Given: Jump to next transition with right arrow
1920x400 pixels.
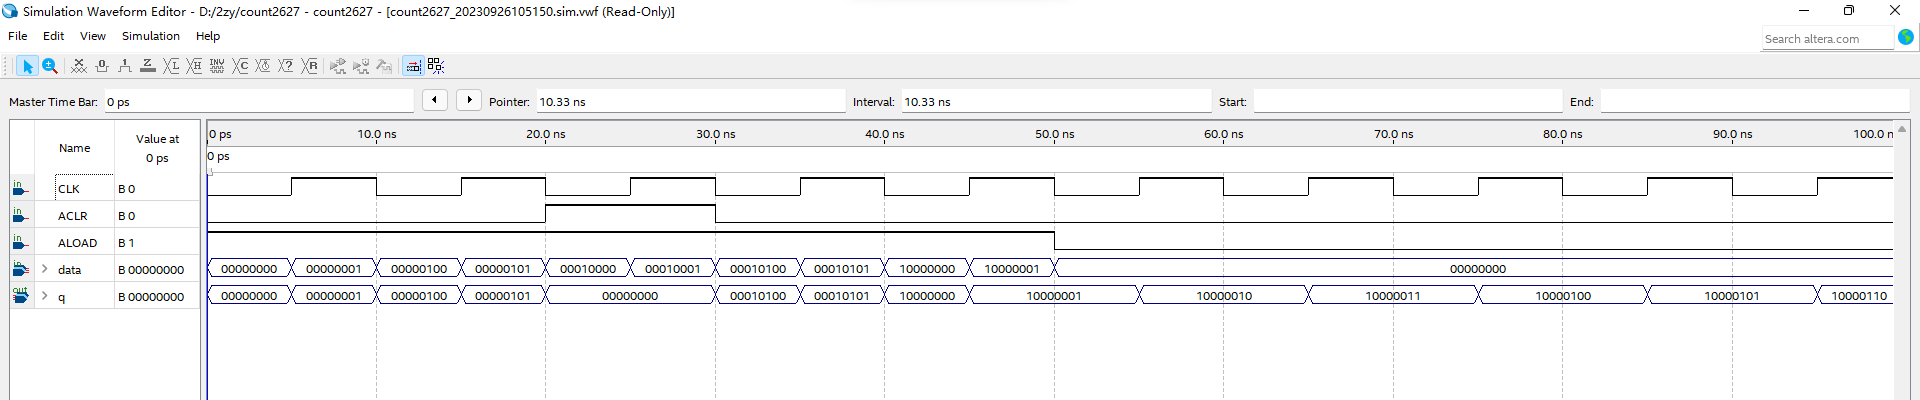Looking at the screenshot, I should 469,100.
